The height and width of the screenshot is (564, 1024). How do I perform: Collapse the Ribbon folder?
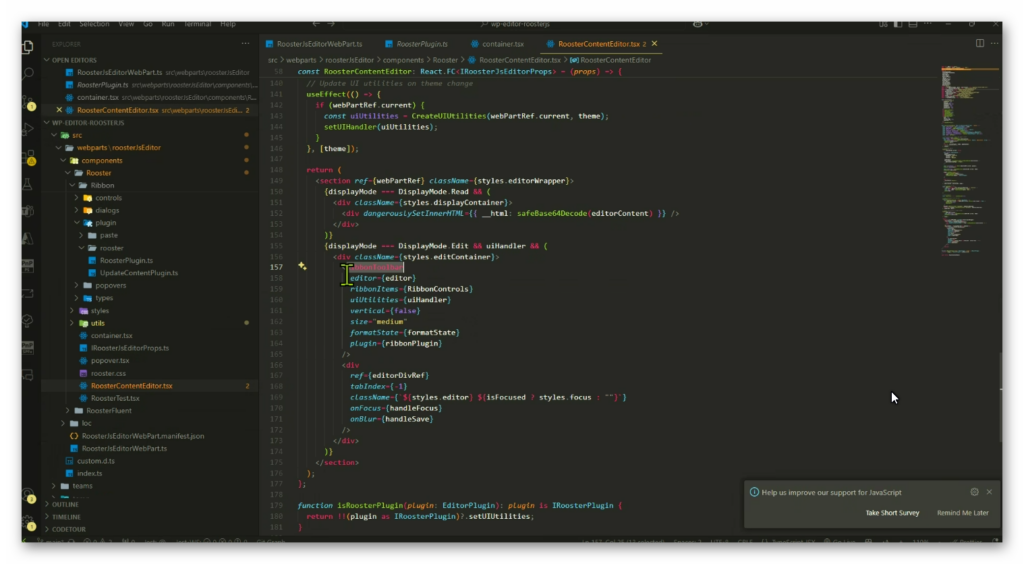pos(102,185)
